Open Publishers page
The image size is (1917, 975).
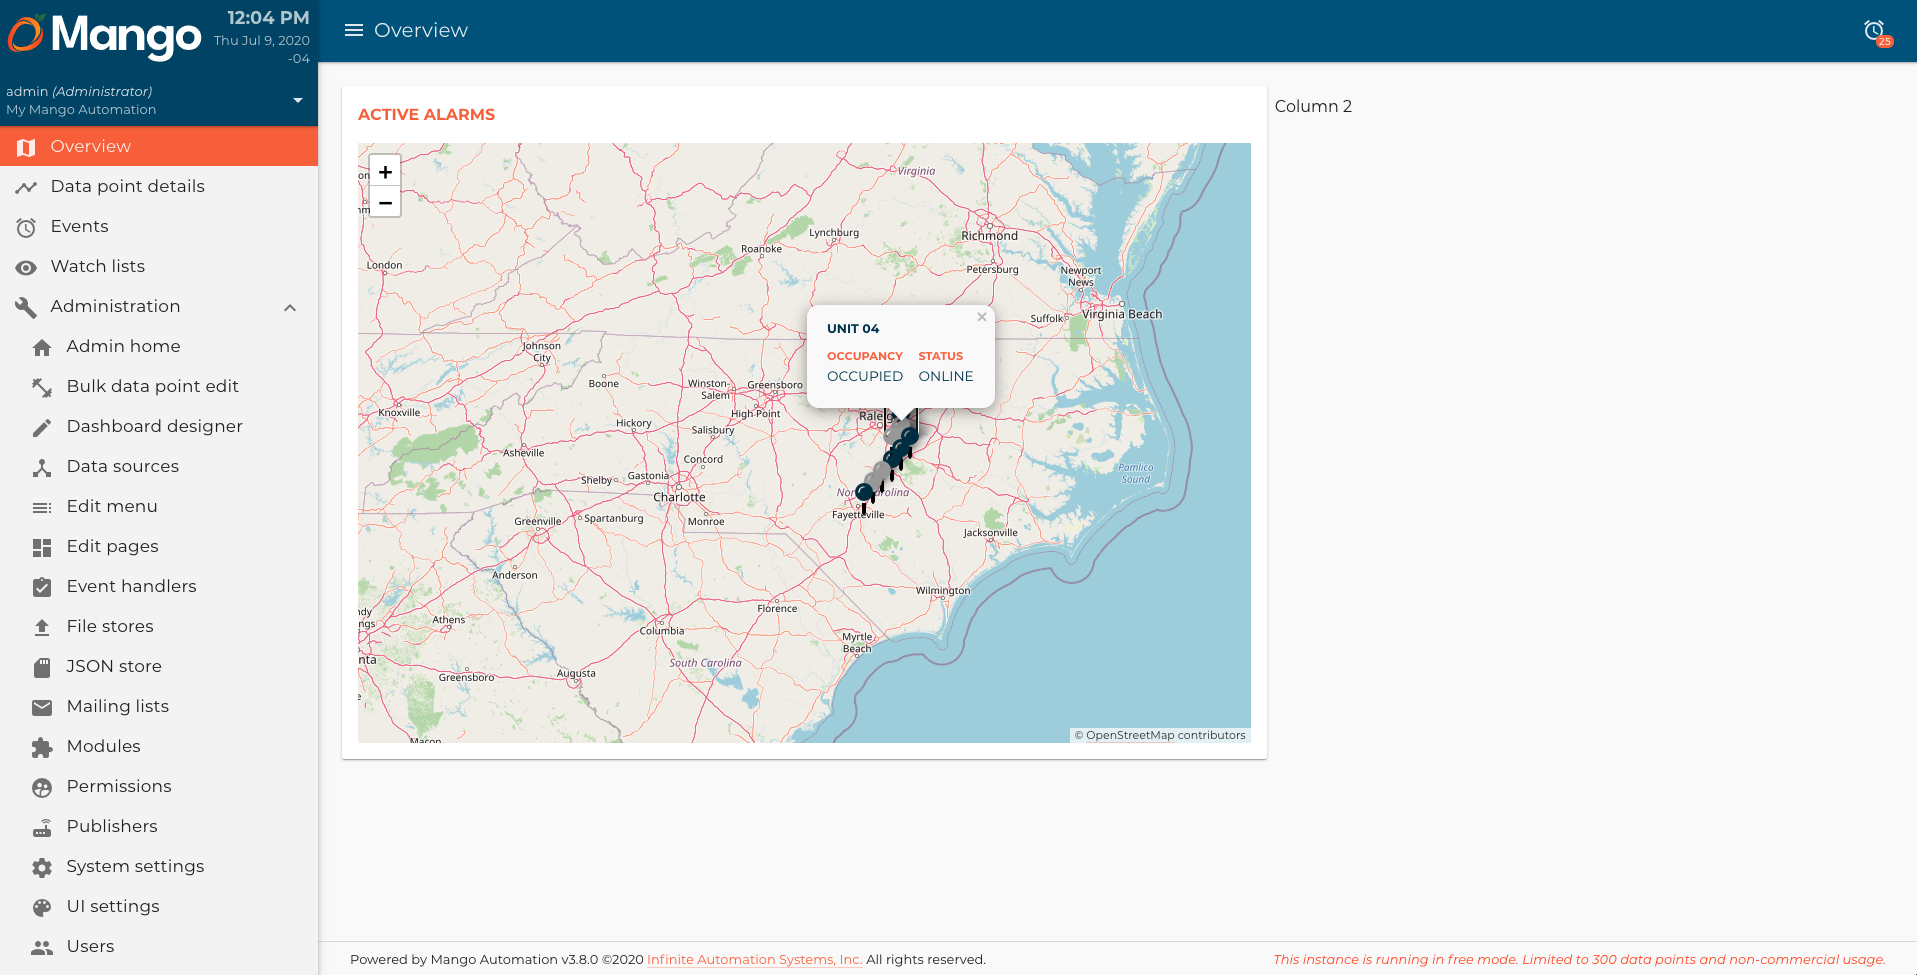pos(159,826)
